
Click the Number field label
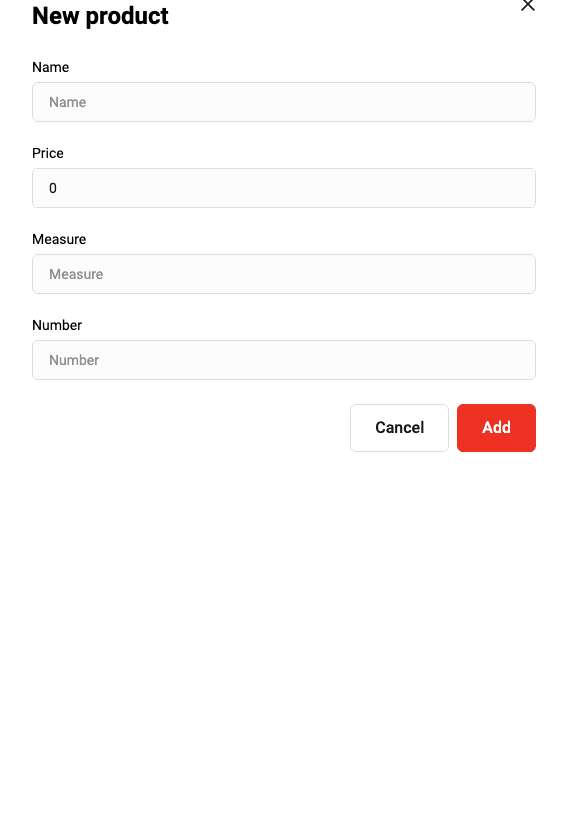click(57, 325)
